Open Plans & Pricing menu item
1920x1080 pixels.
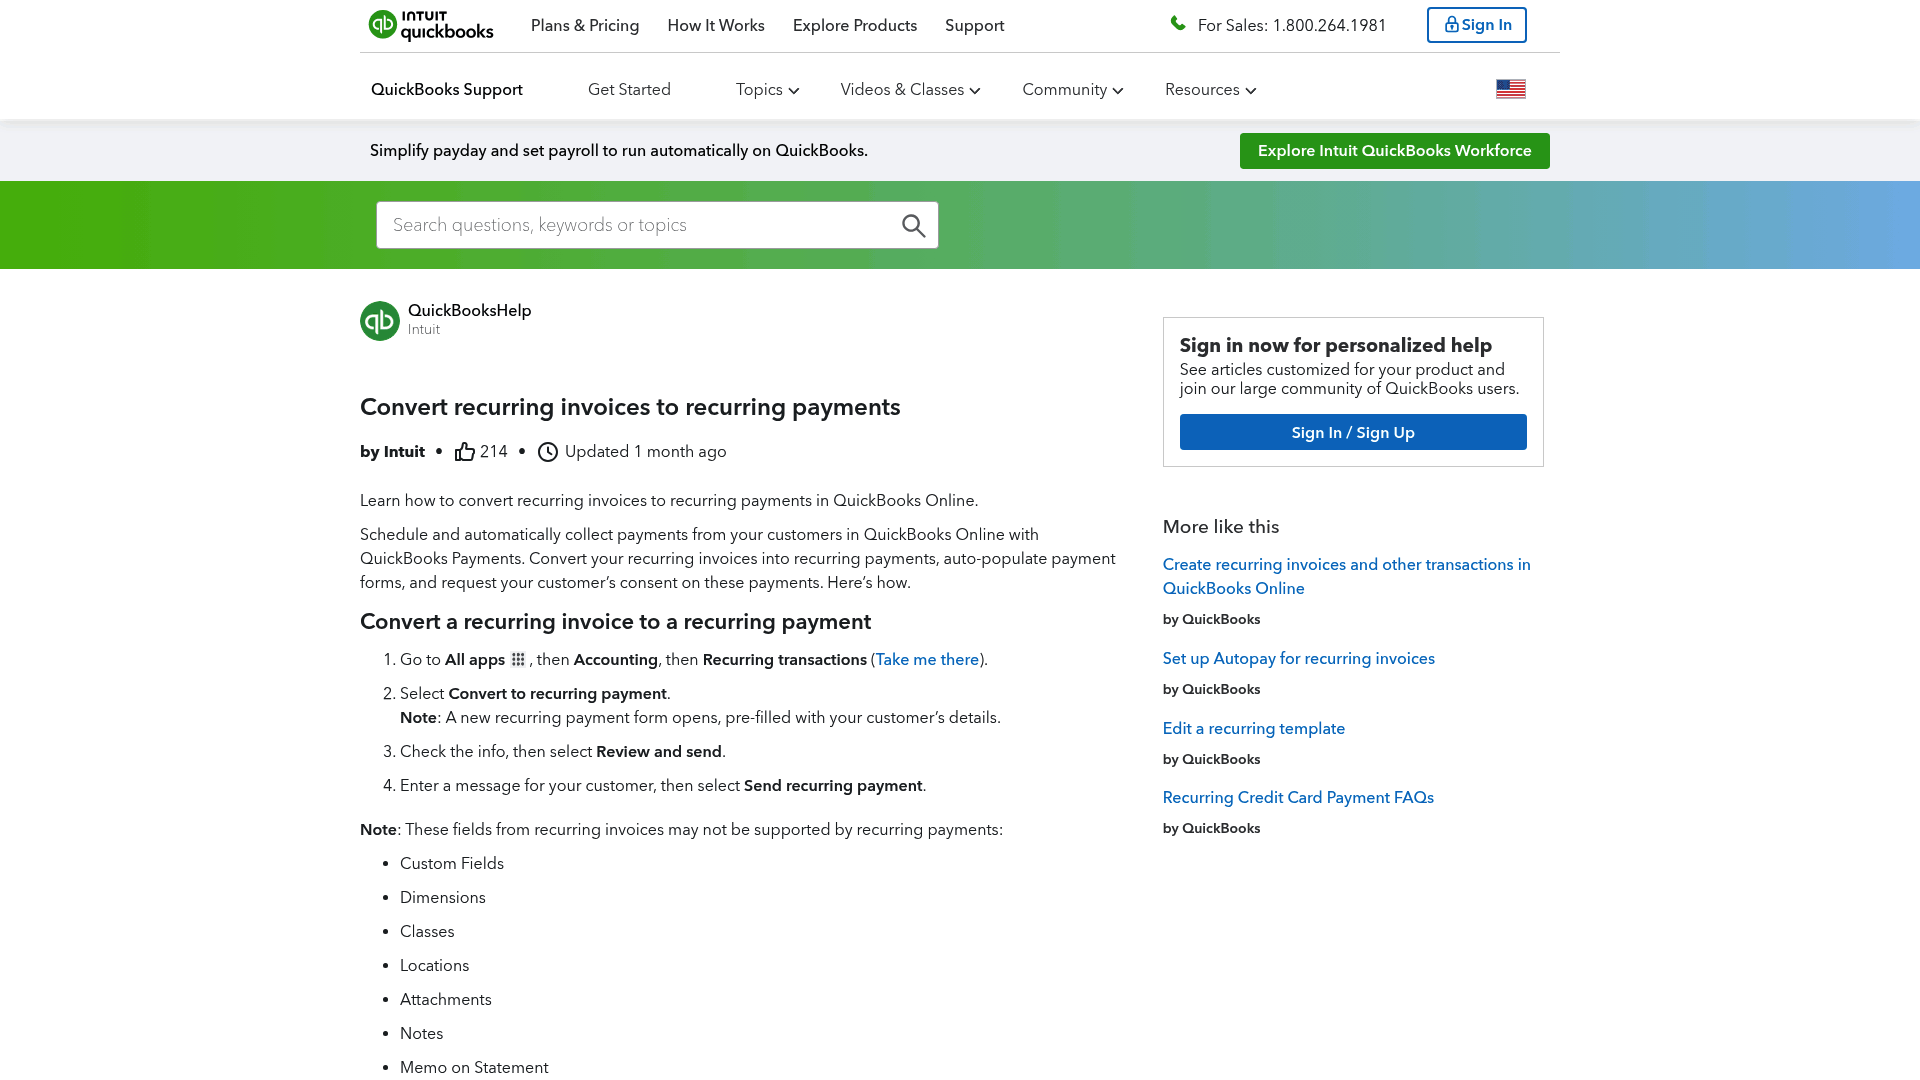click(585, 26)
